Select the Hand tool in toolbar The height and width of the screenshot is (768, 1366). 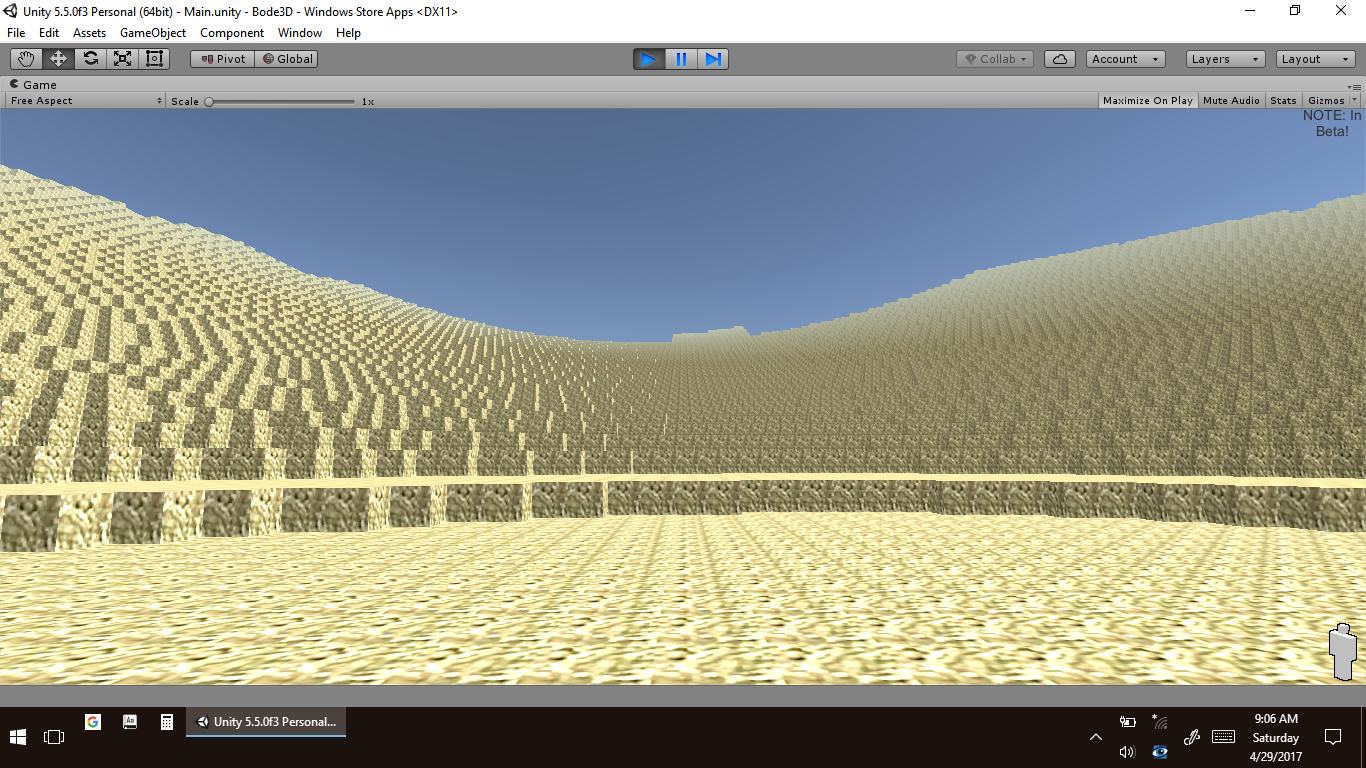pos(26,59)
